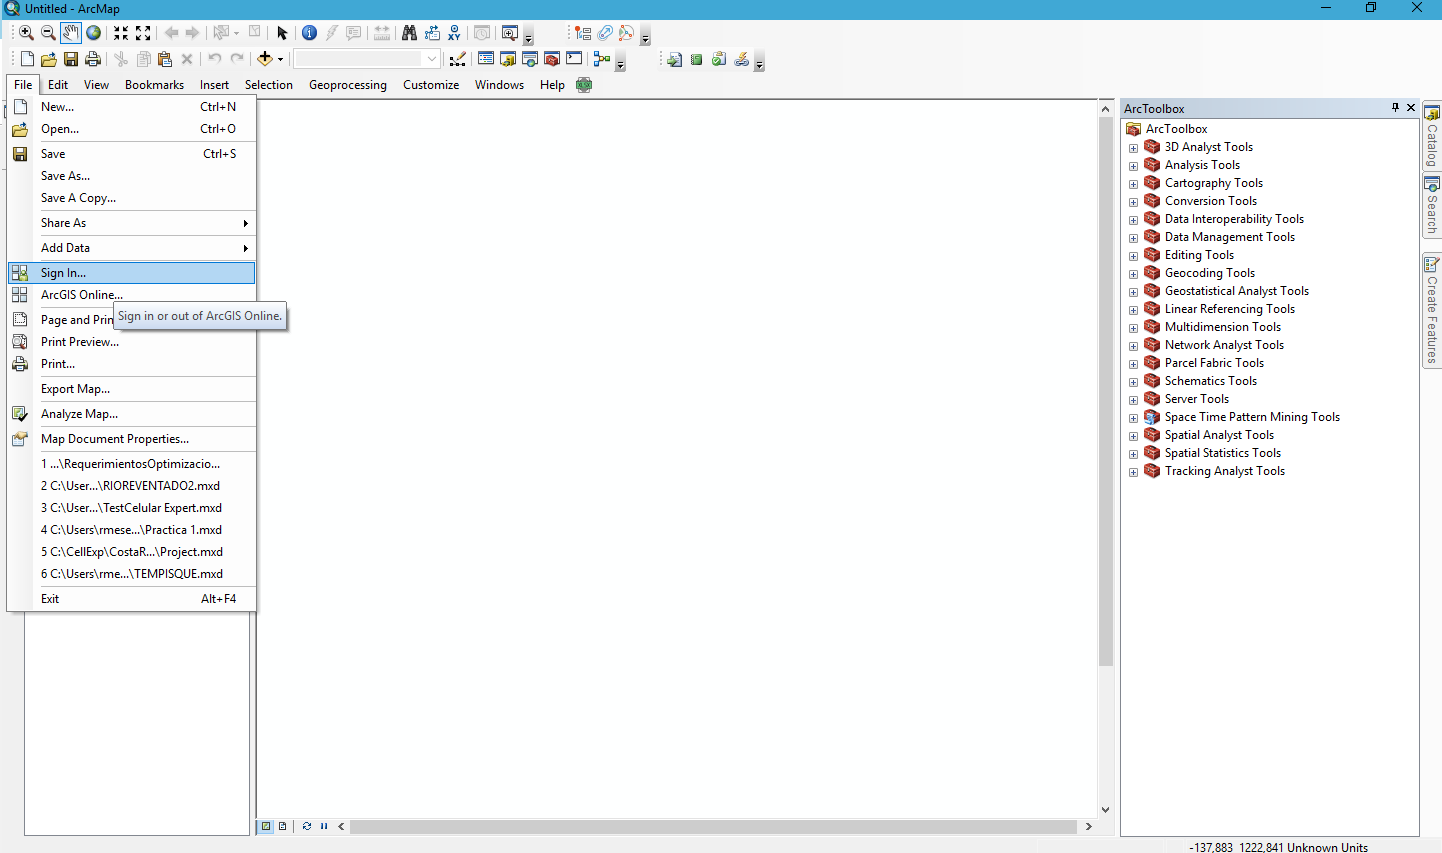
Task: Click the Fixed Zoom In icon
Action: [x=121, y=33]
